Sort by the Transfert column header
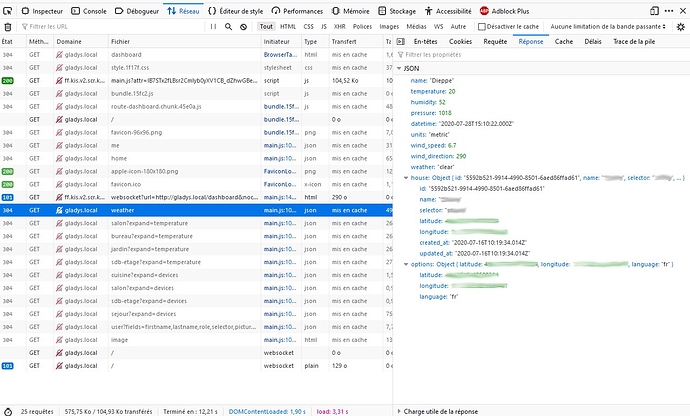Screen dimensions: 690x416 tap(356, 41)
